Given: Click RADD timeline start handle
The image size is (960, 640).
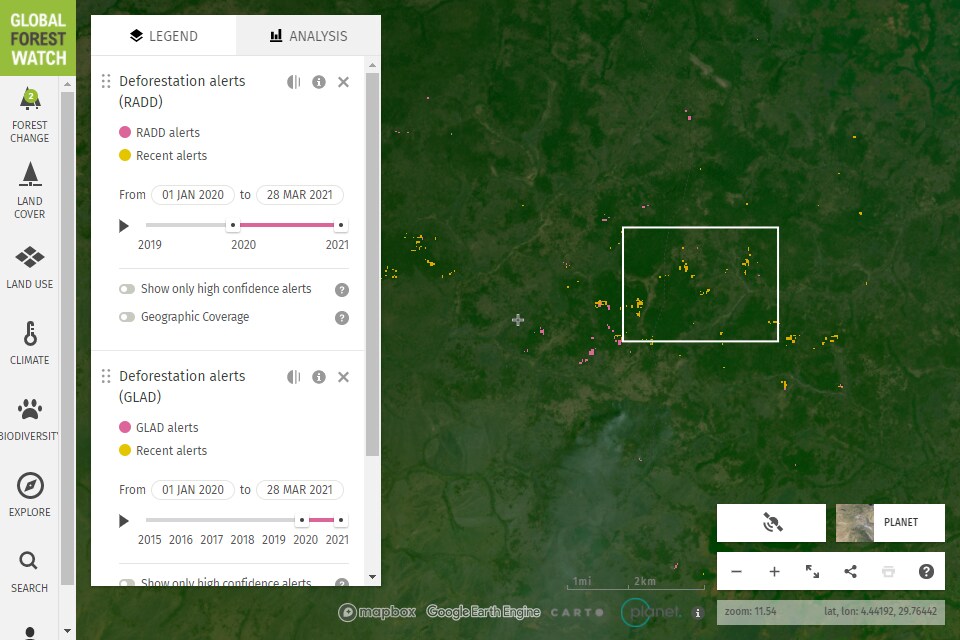Looking at the screenshot, I should 233,225.
